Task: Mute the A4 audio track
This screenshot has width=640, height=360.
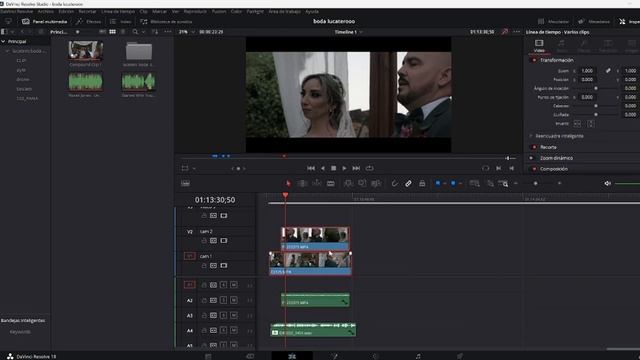Action: coord(233,331)
